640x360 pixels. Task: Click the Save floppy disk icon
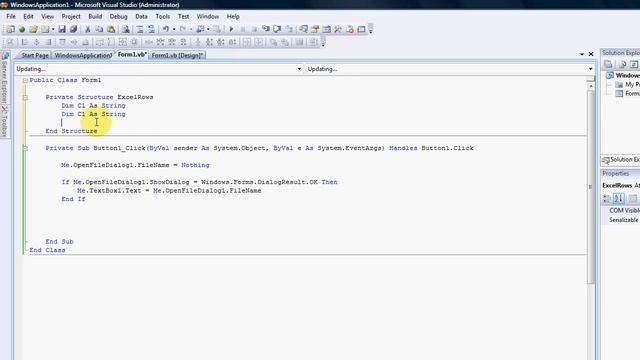pos(62,29)
